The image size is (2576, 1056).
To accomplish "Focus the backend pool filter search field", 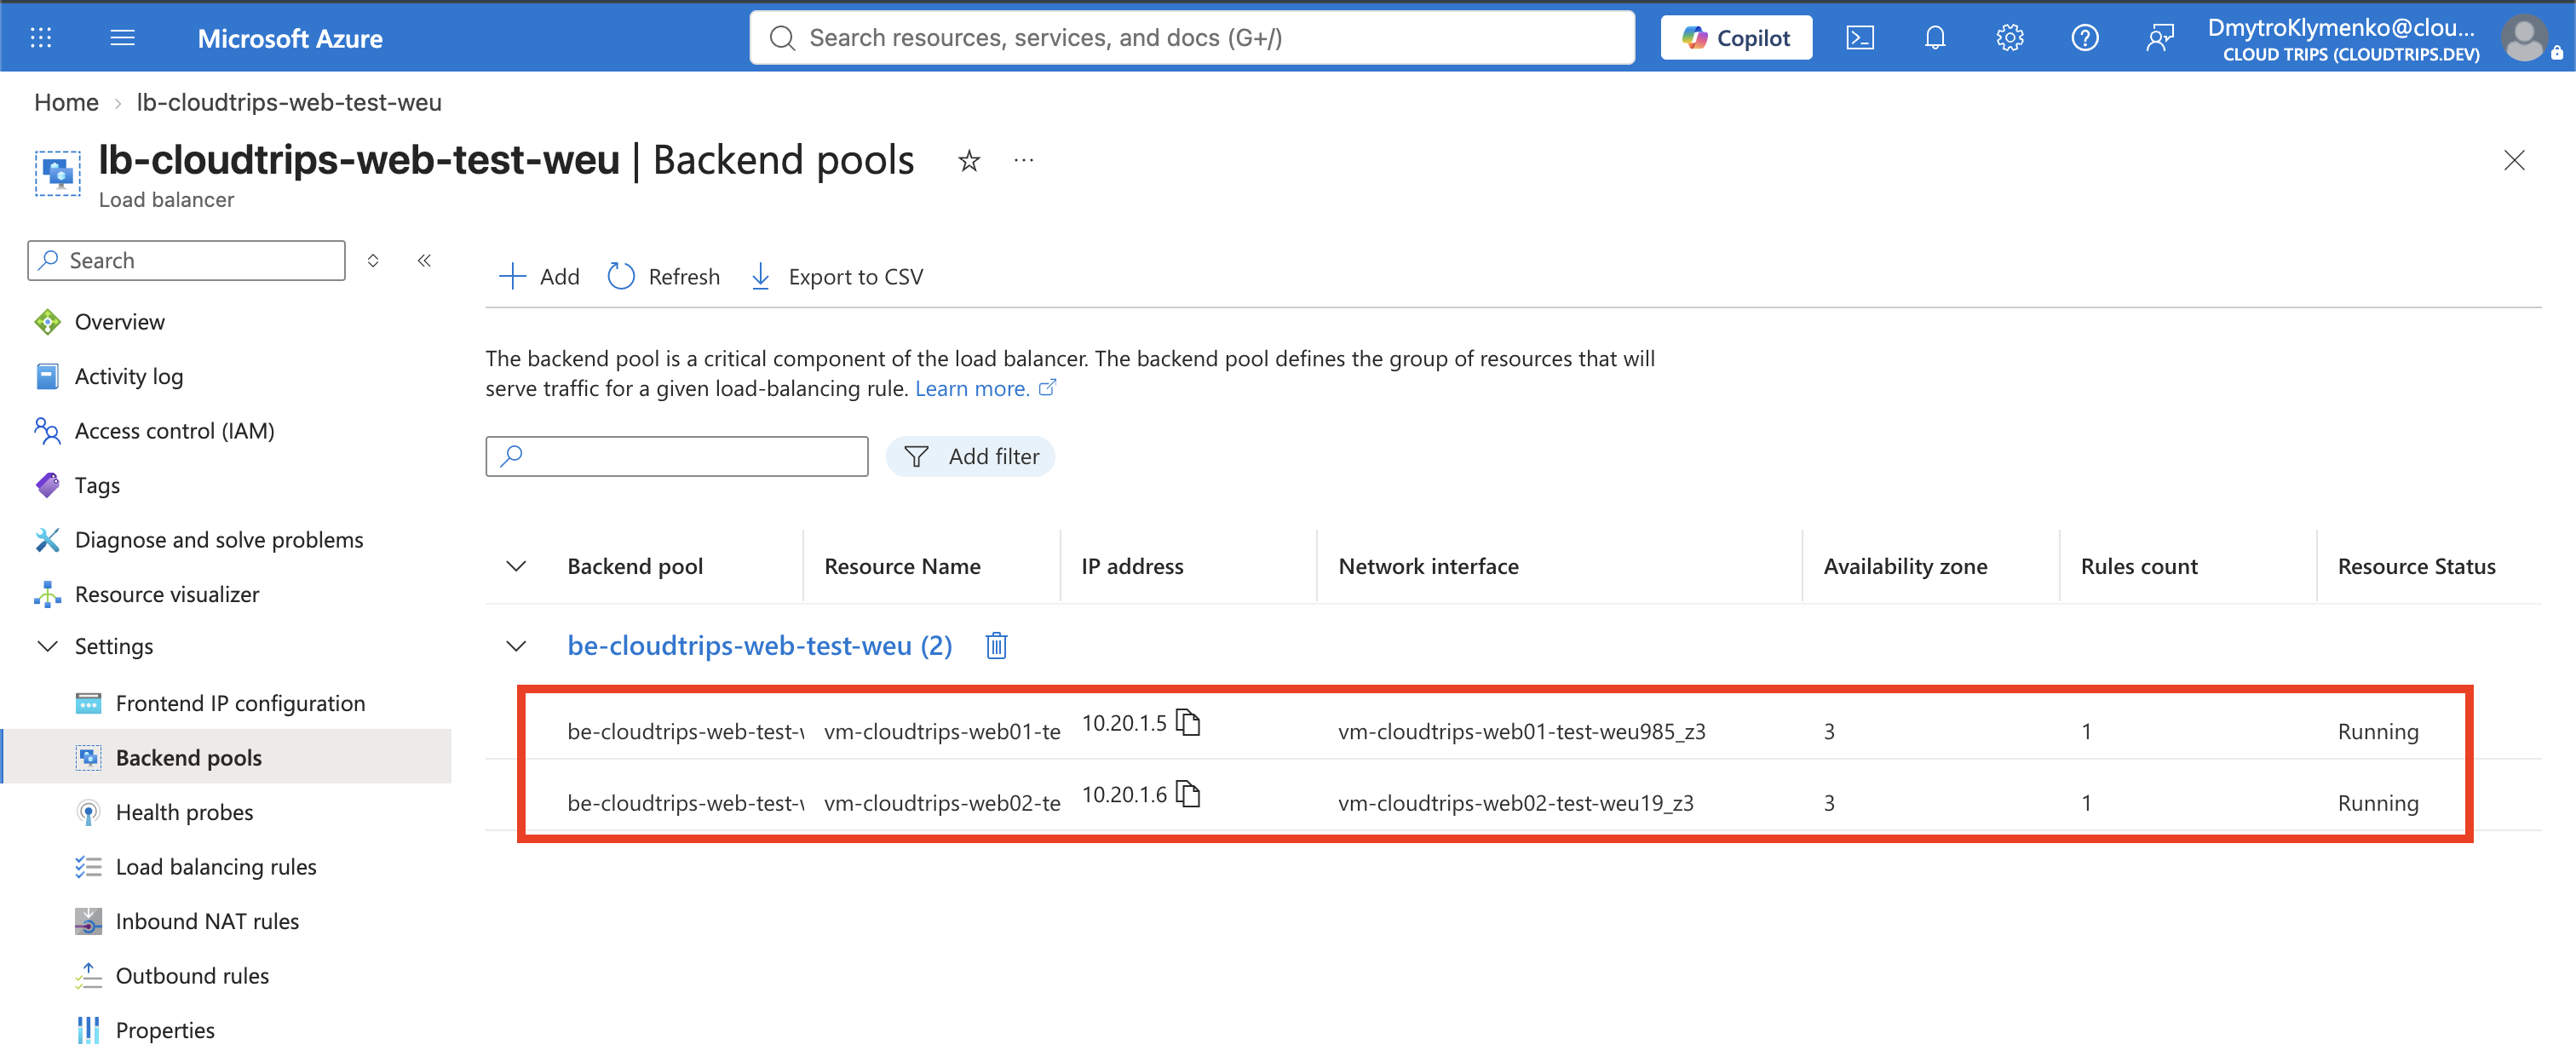I will tap(677, 456).
